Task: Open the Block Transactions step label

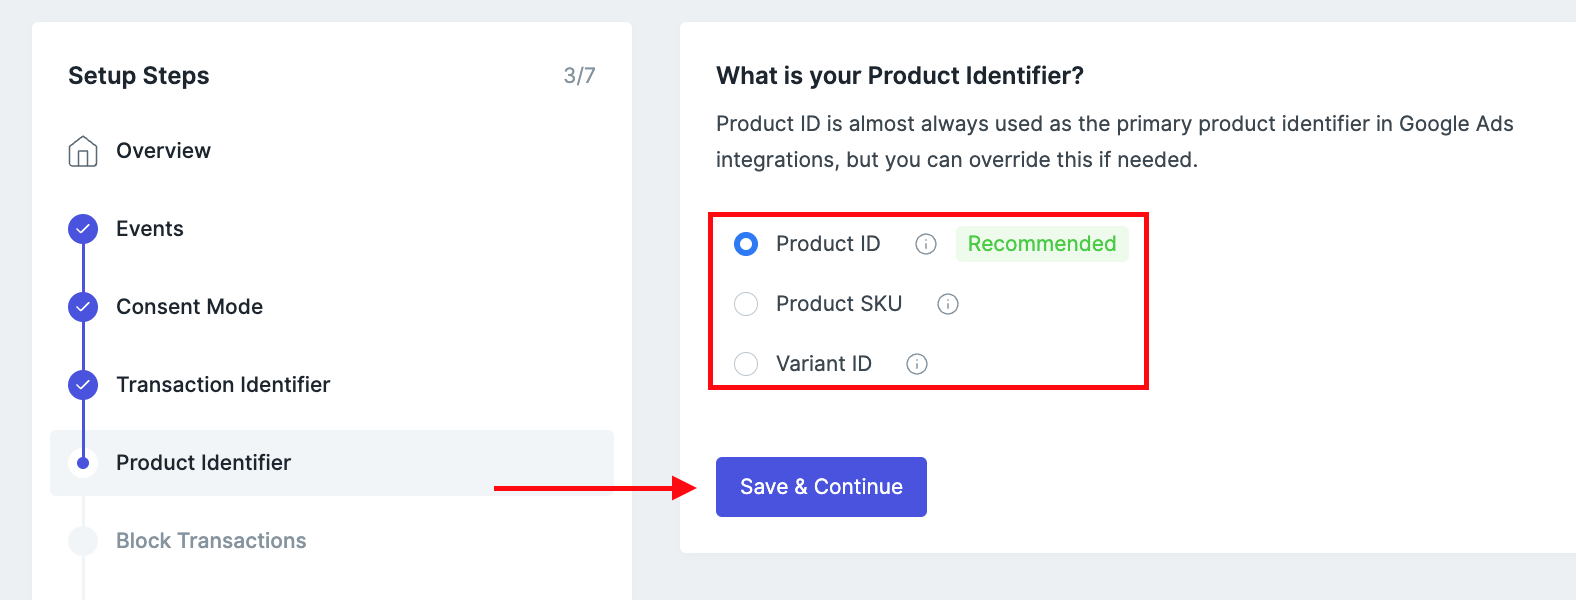Action: pyautogui.click(x=211, y=541)
